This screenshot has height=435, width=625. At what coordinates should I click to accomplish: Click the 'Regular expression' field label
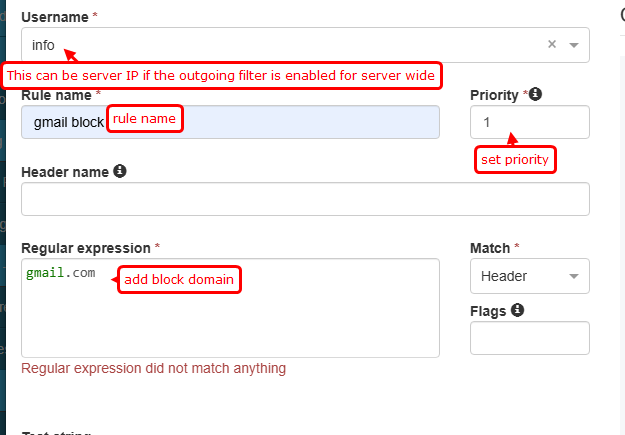click(x=86, y=247)
